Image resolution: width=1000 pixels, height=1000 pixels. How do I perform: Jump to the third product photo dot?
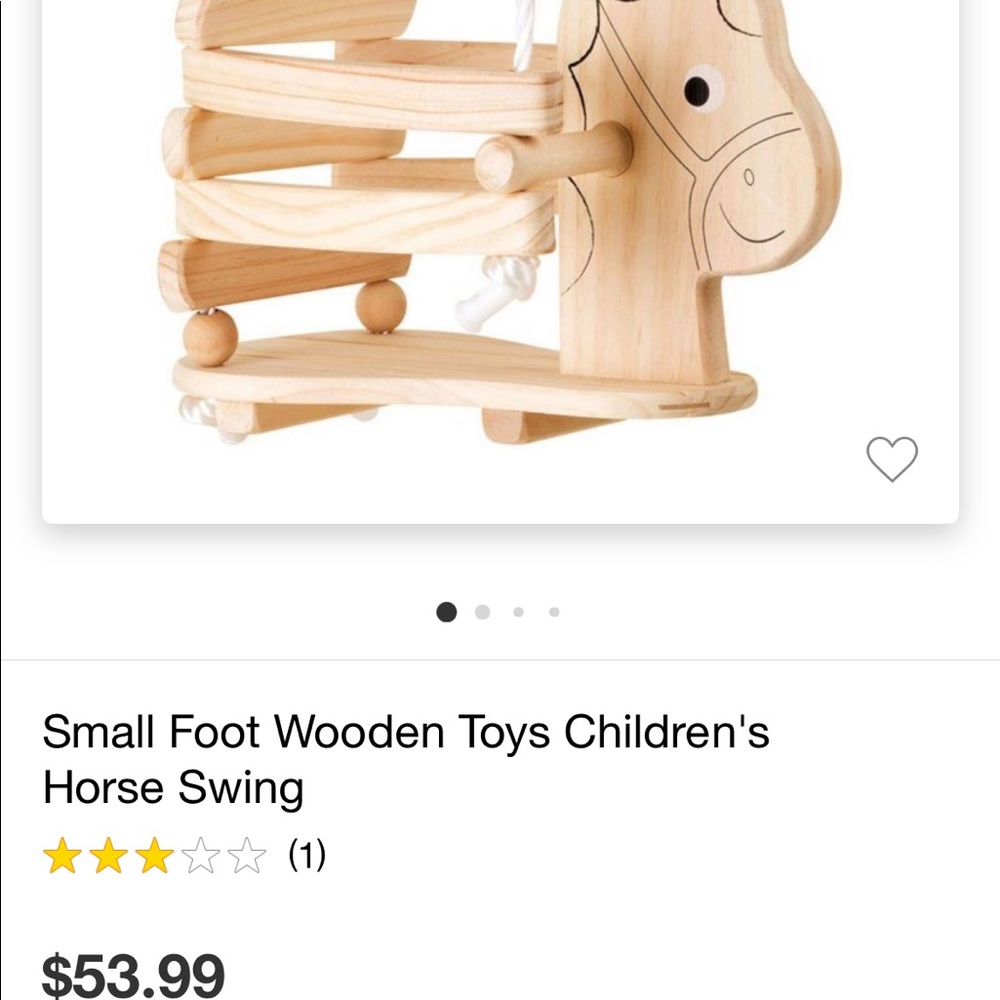click(x=518, y=612)
